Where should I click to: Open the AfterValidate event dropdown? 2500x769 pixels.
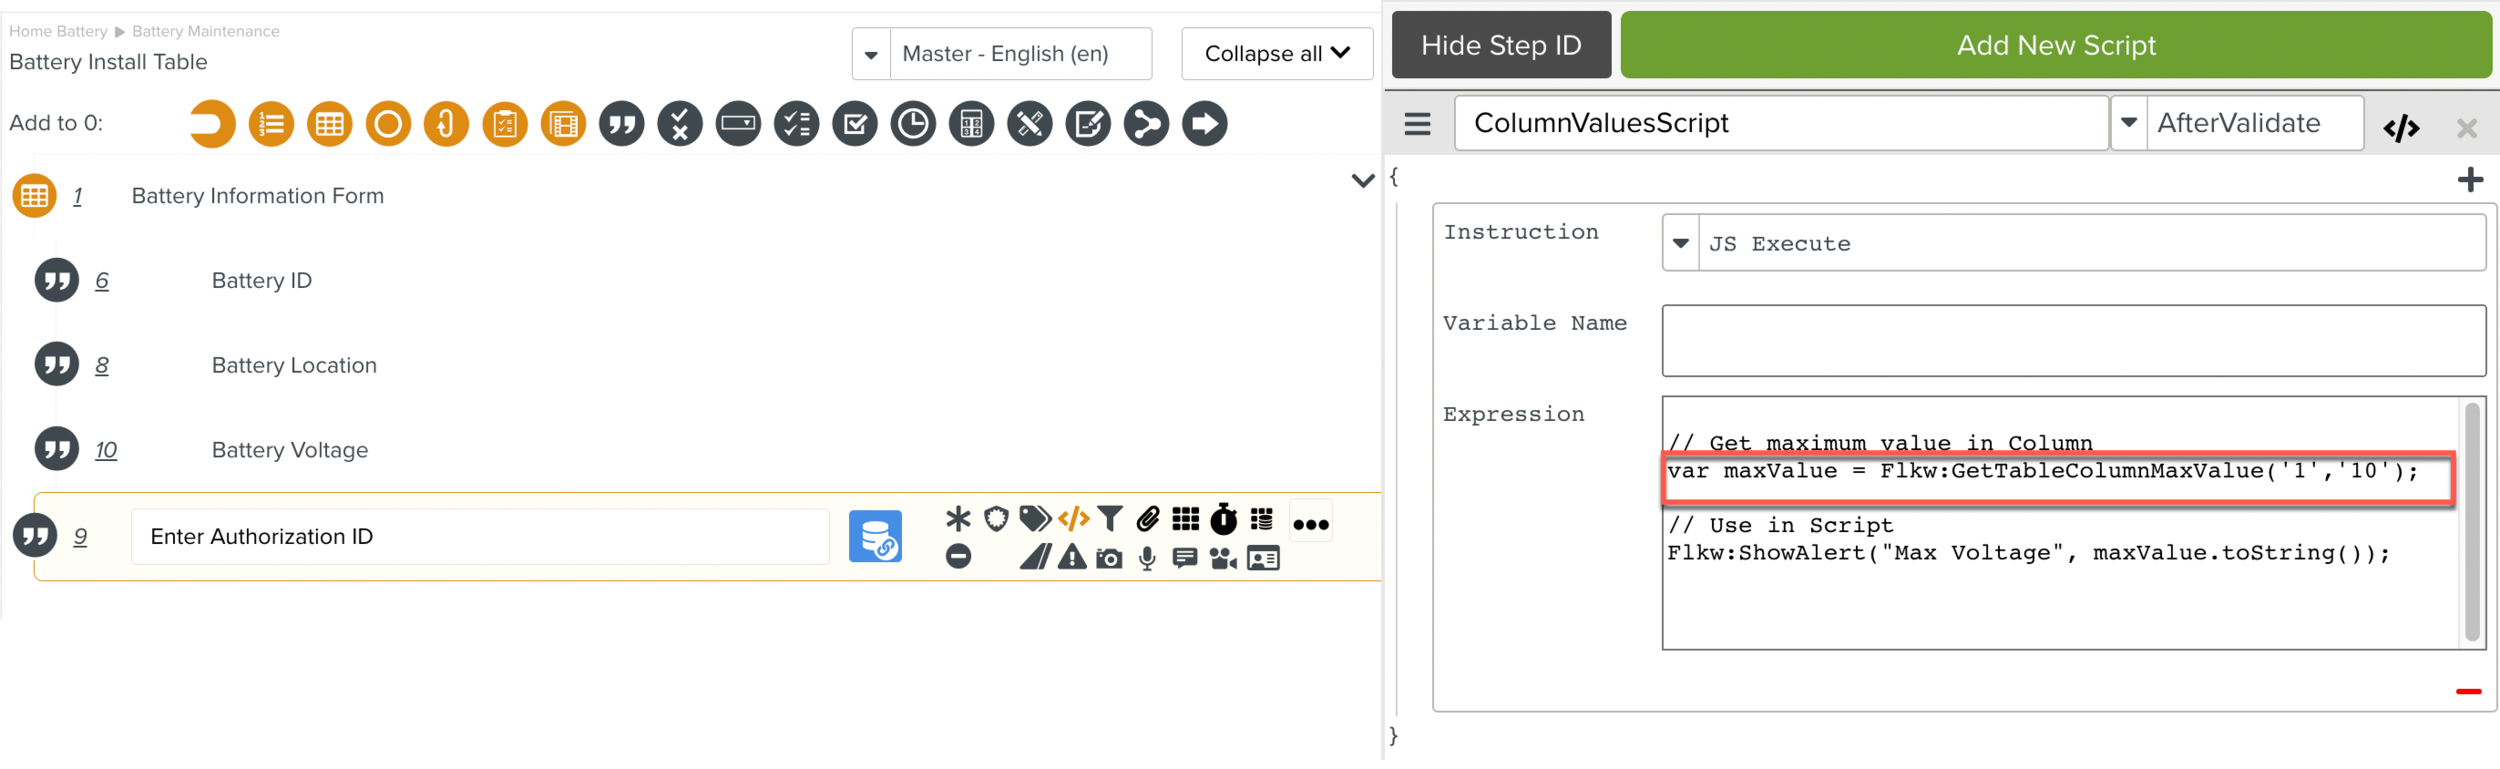(2129, 123)
